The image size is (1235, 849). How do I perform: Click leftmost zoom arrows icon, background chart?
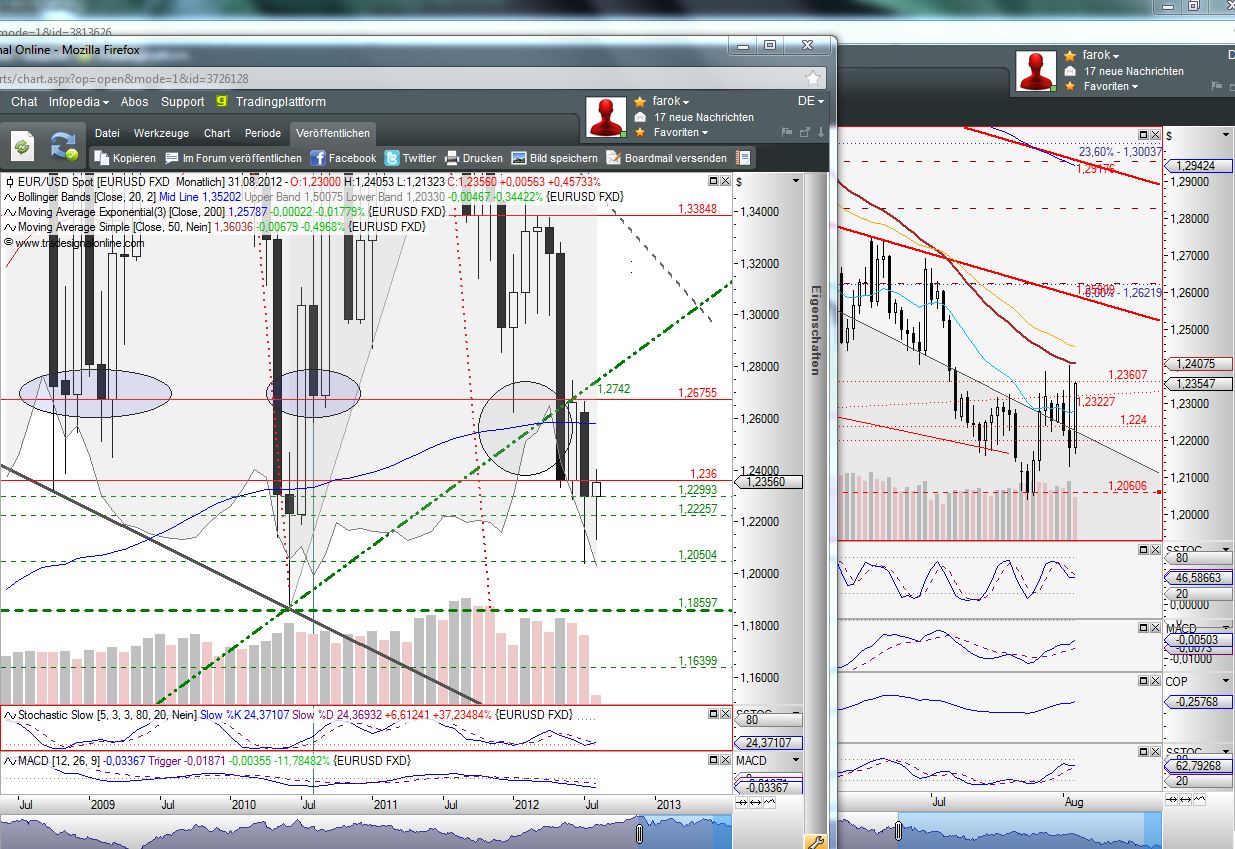(x=1172, y=799)
